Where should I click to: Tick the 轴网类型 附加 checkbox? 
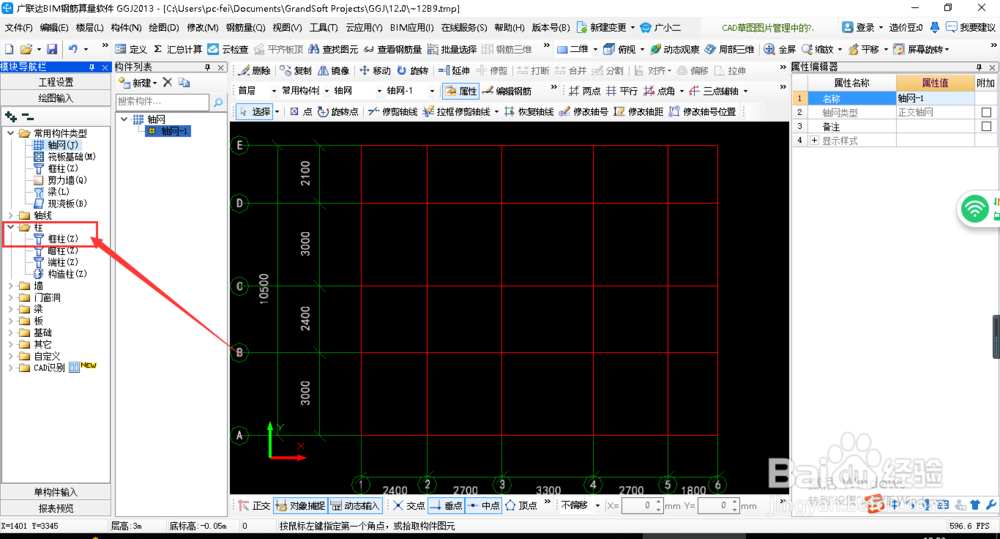[986, 112]
